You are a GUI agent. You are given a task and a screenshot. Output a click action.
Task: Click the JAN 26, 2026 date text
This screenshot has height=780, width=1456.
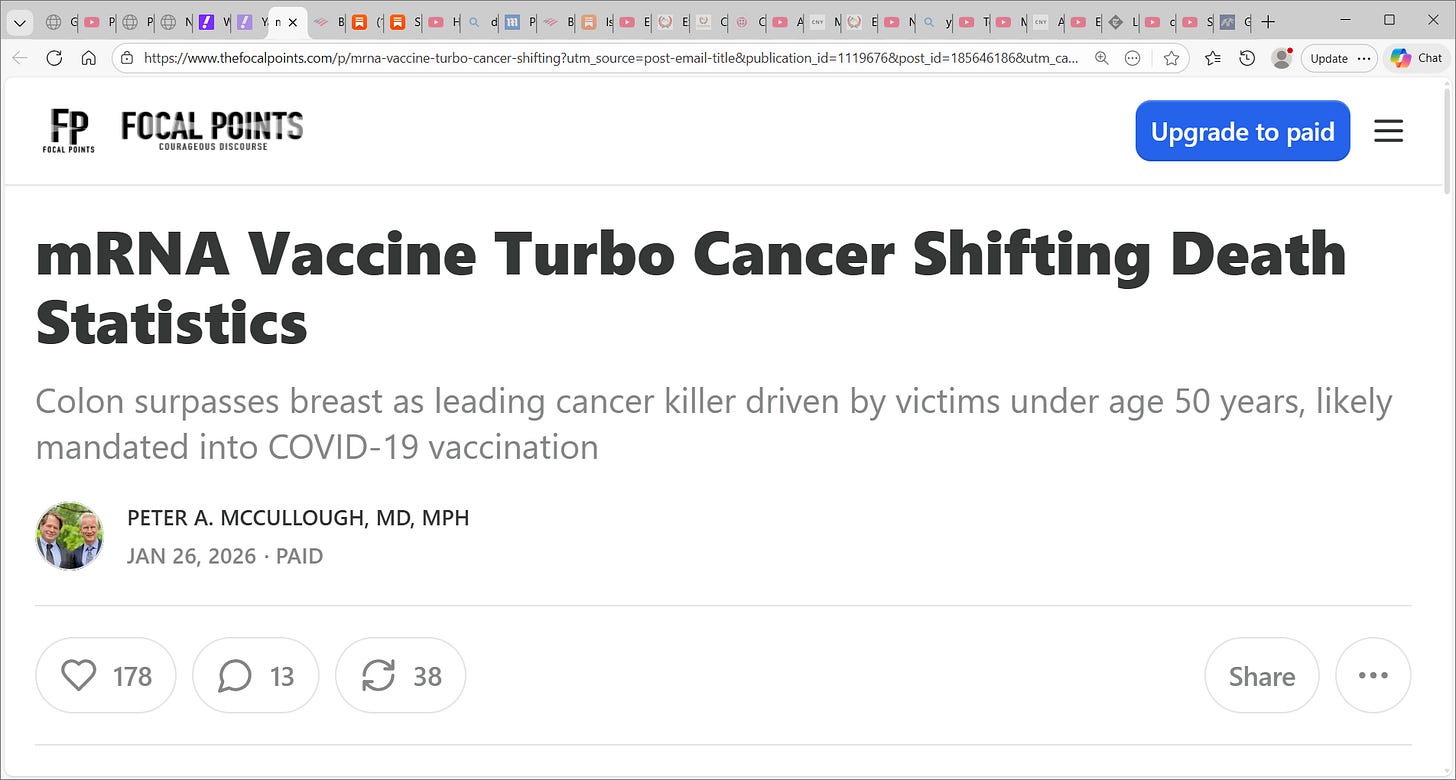click(x=192, y=556)
